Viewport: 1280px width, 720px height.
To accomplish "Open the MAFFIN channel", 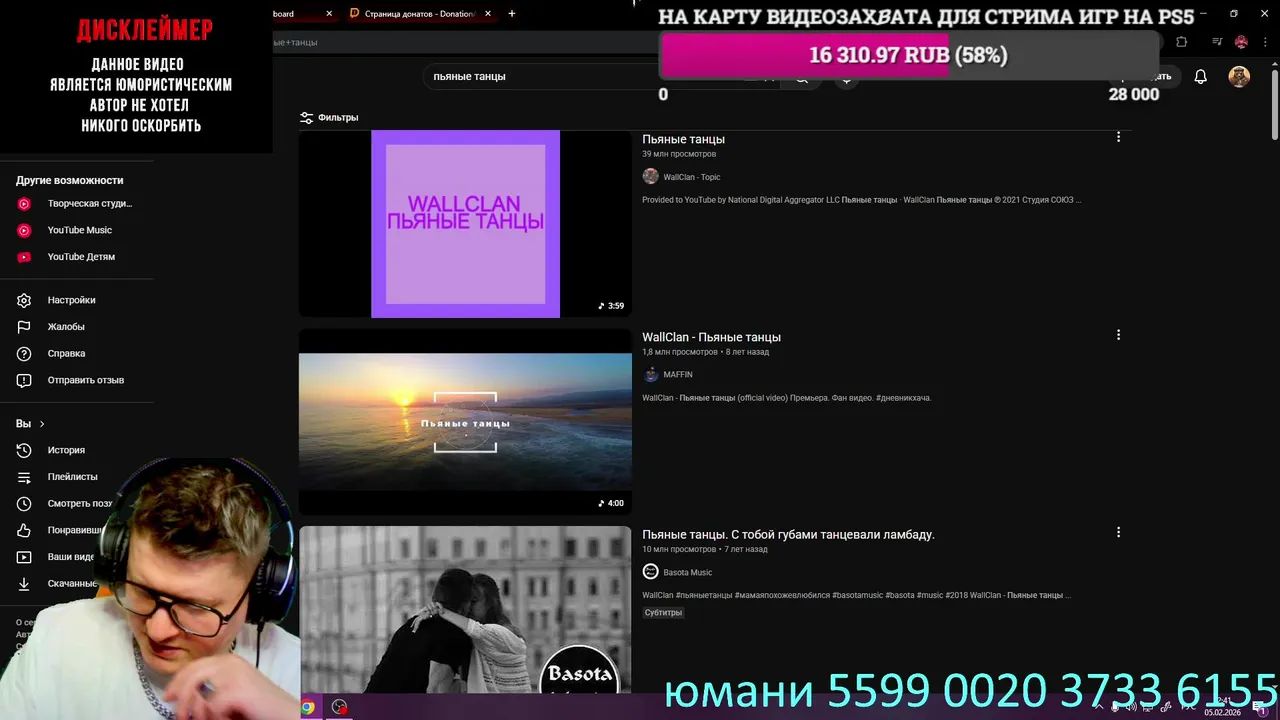I will coord(678,374).
